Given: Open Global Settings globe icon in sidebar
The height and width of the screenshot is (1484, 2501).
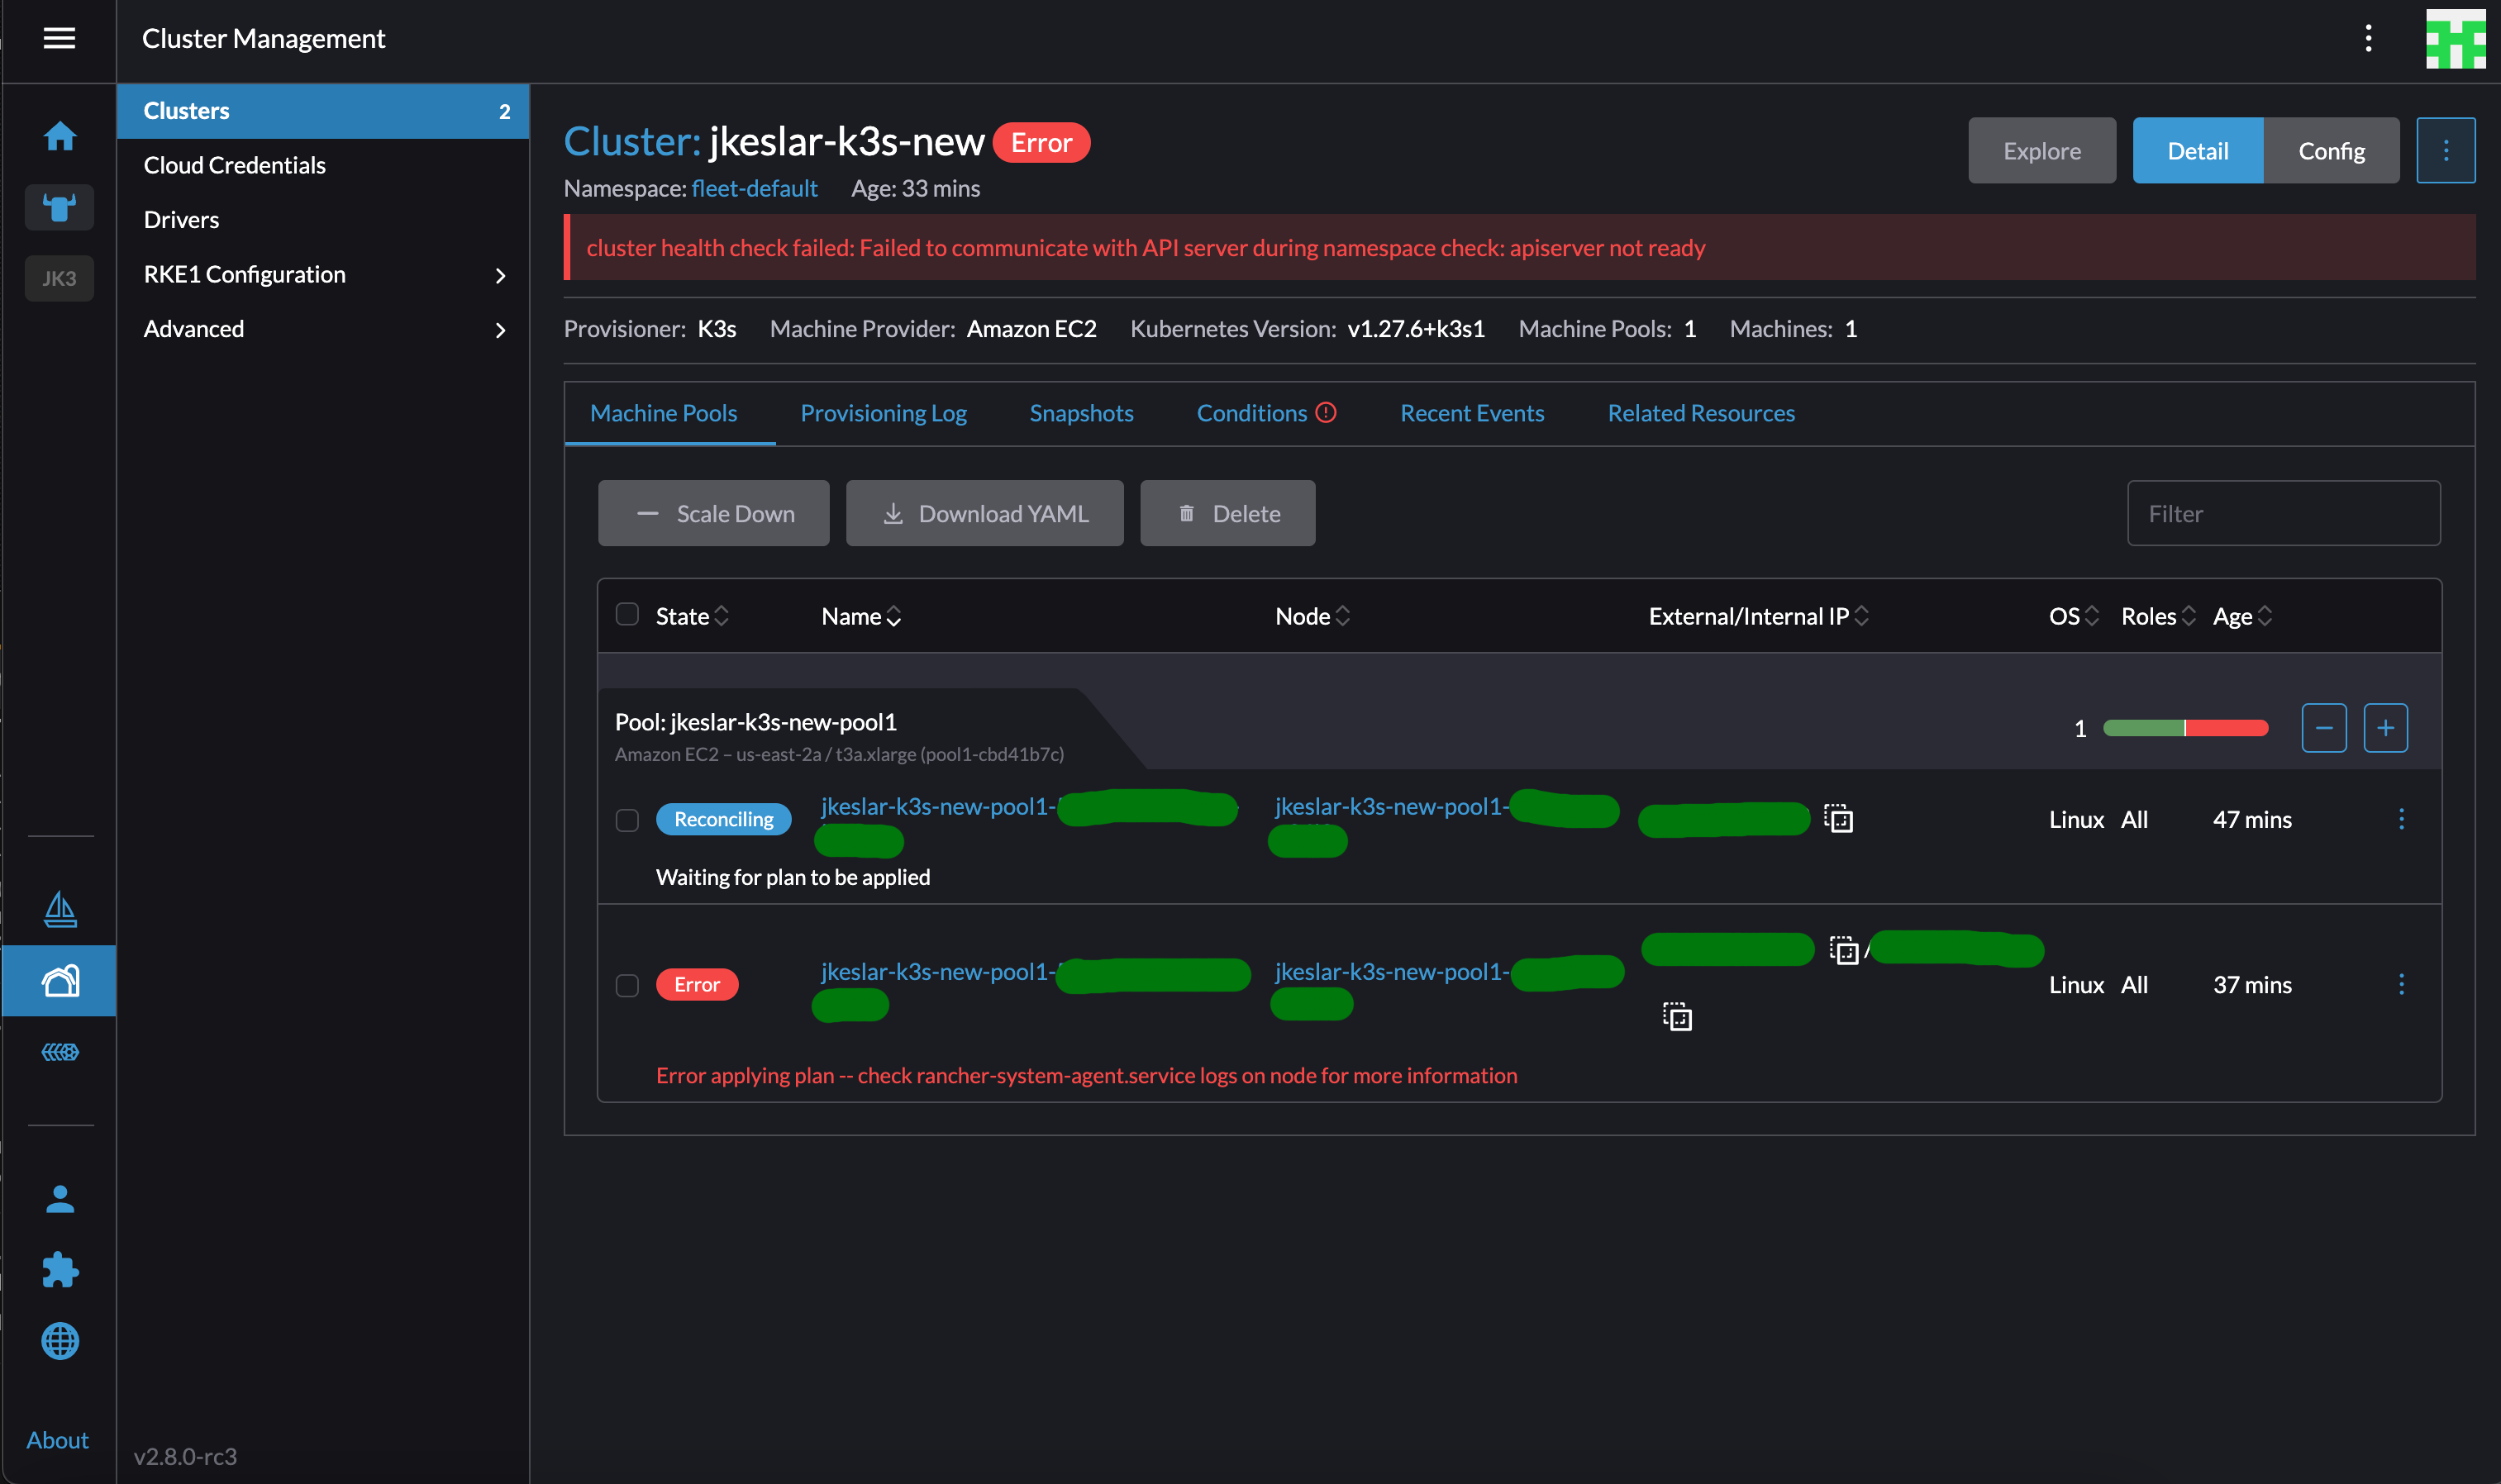Looking at the screenshot, I should tap(59, 1341).
